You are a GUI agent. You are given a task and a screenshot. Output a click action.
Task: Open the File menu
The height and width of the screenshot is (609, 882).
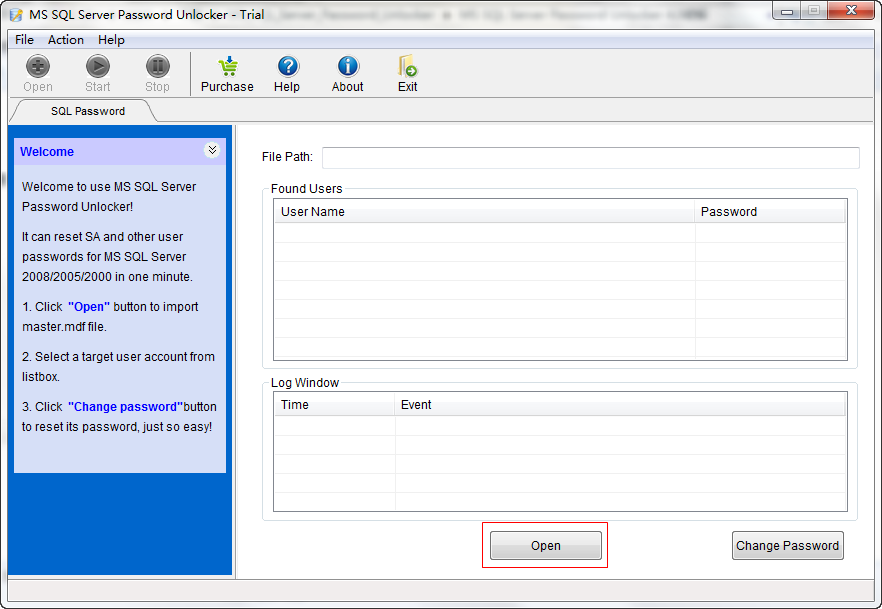tap(24, 40)
